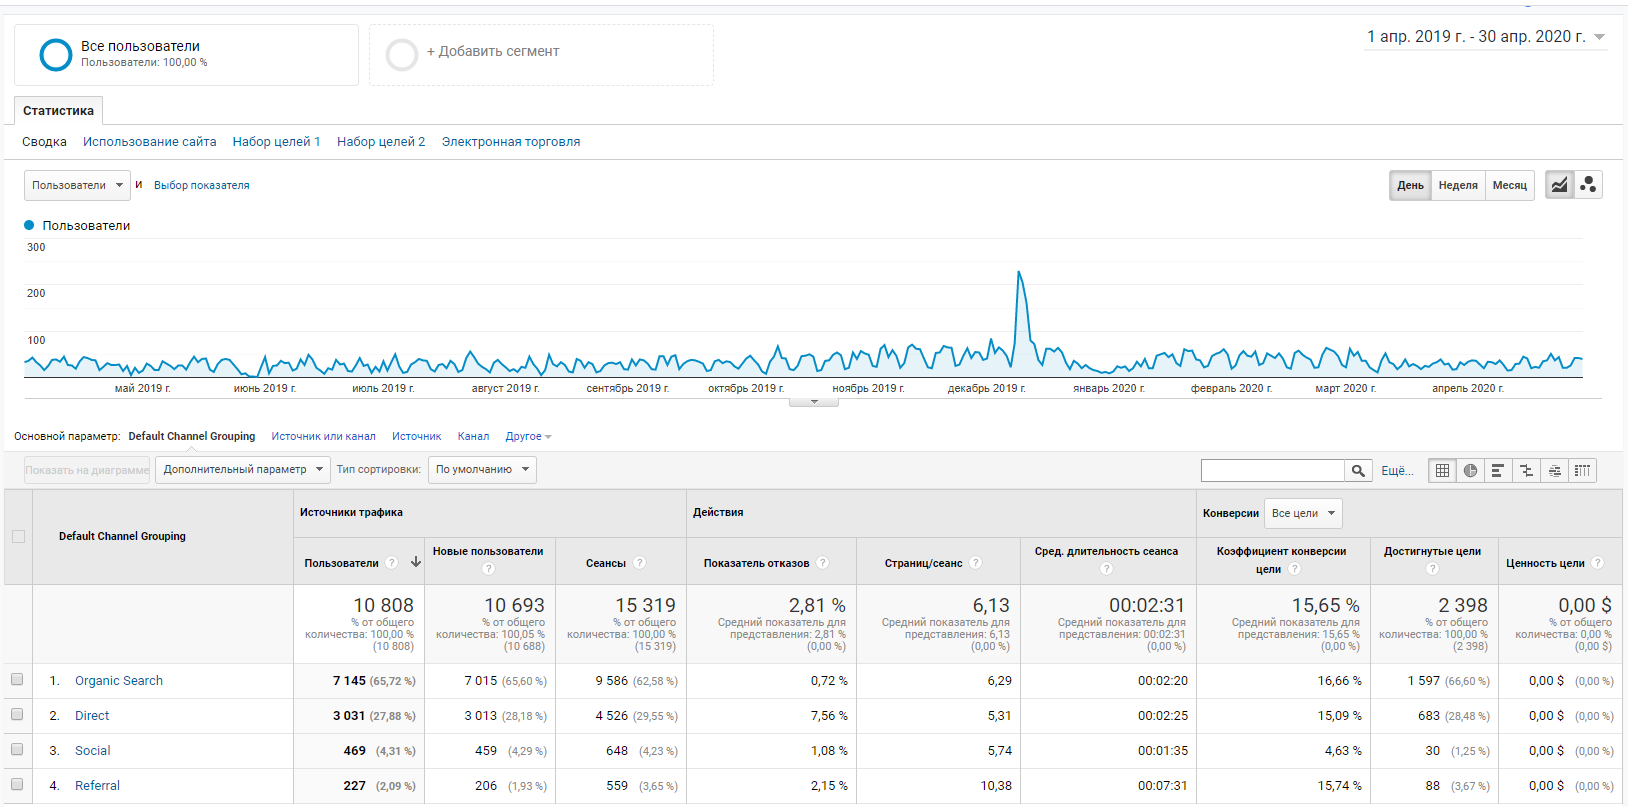Image resolution: width=1628 pixels, height=807 pixels.
Task: Switch to 'Электронная торговля' tab
Action: pos(510,142)
